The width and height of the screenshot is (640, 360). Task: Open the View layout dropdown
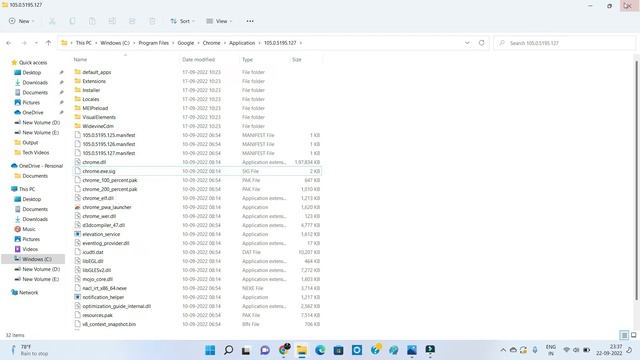pyautogui.click(x=219, y=21)
